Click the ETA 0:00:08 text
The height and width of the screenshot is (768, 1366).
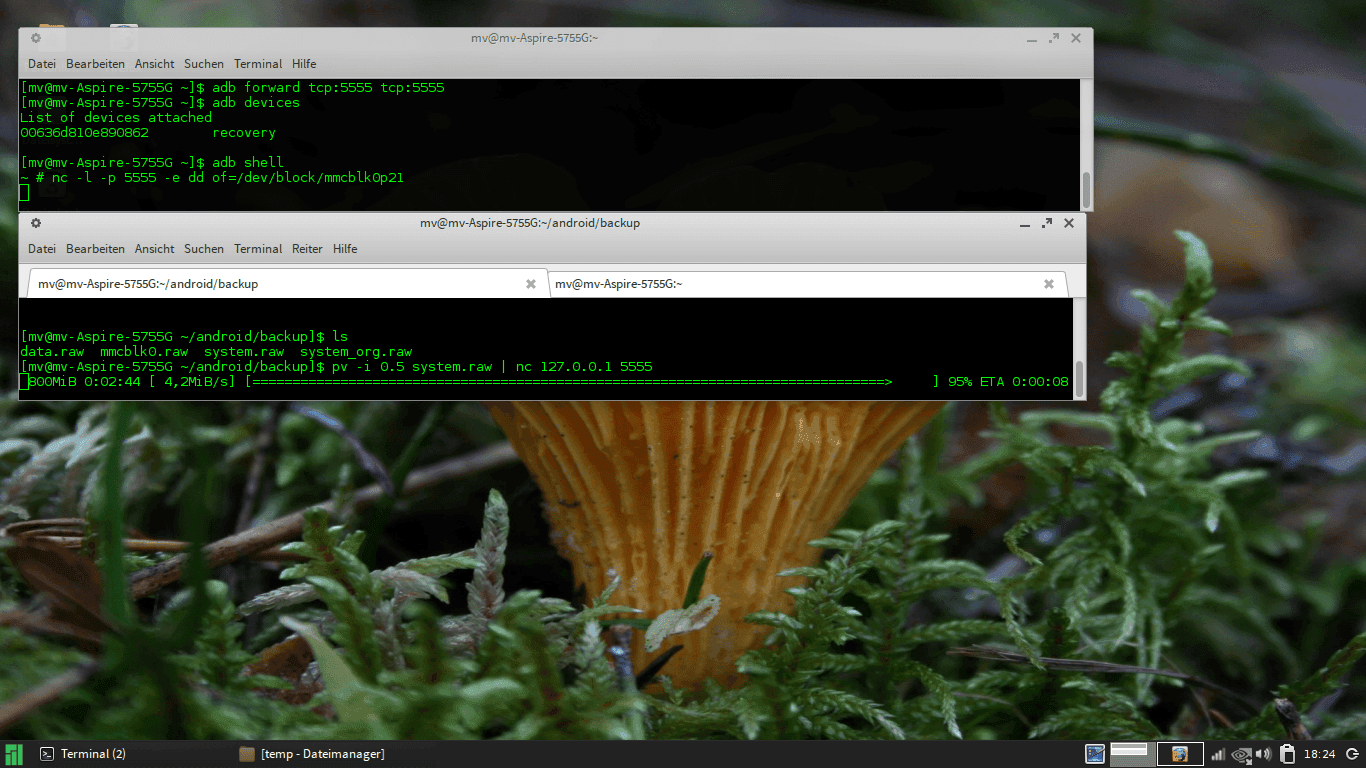click(1024, 382)
